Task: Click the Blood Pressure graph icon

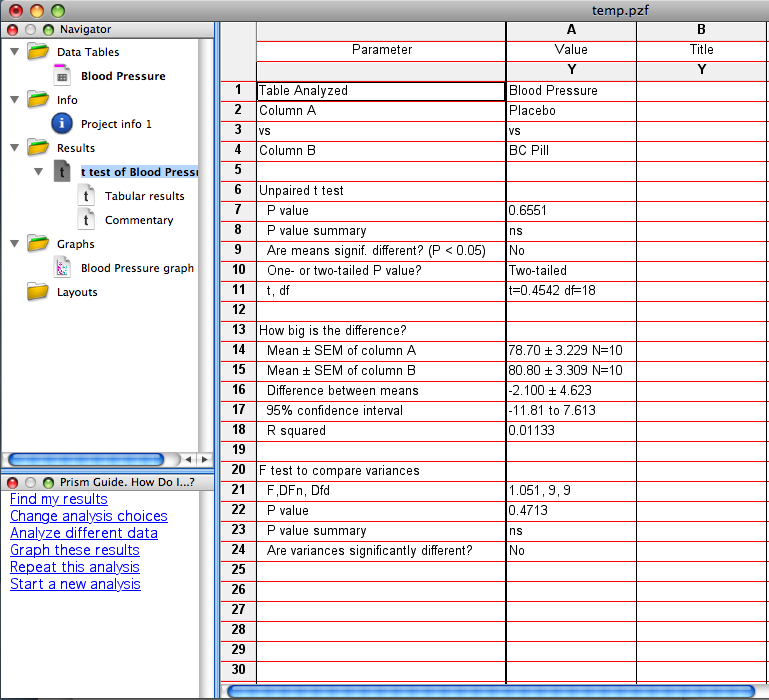Action: (x=62, y=267)
